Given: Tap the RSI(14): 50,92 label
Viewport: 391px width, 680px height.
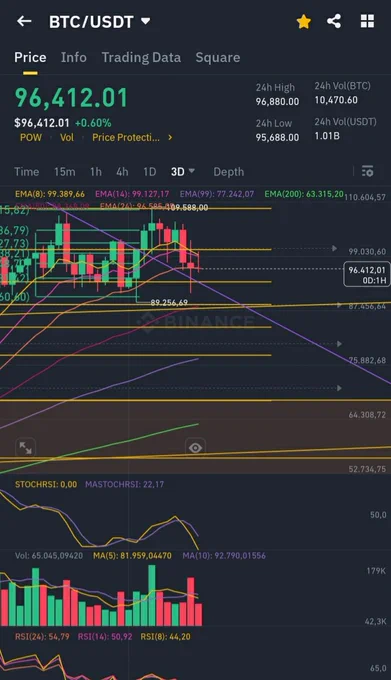Looking at the screenshot, I should [x=105, y=637].
